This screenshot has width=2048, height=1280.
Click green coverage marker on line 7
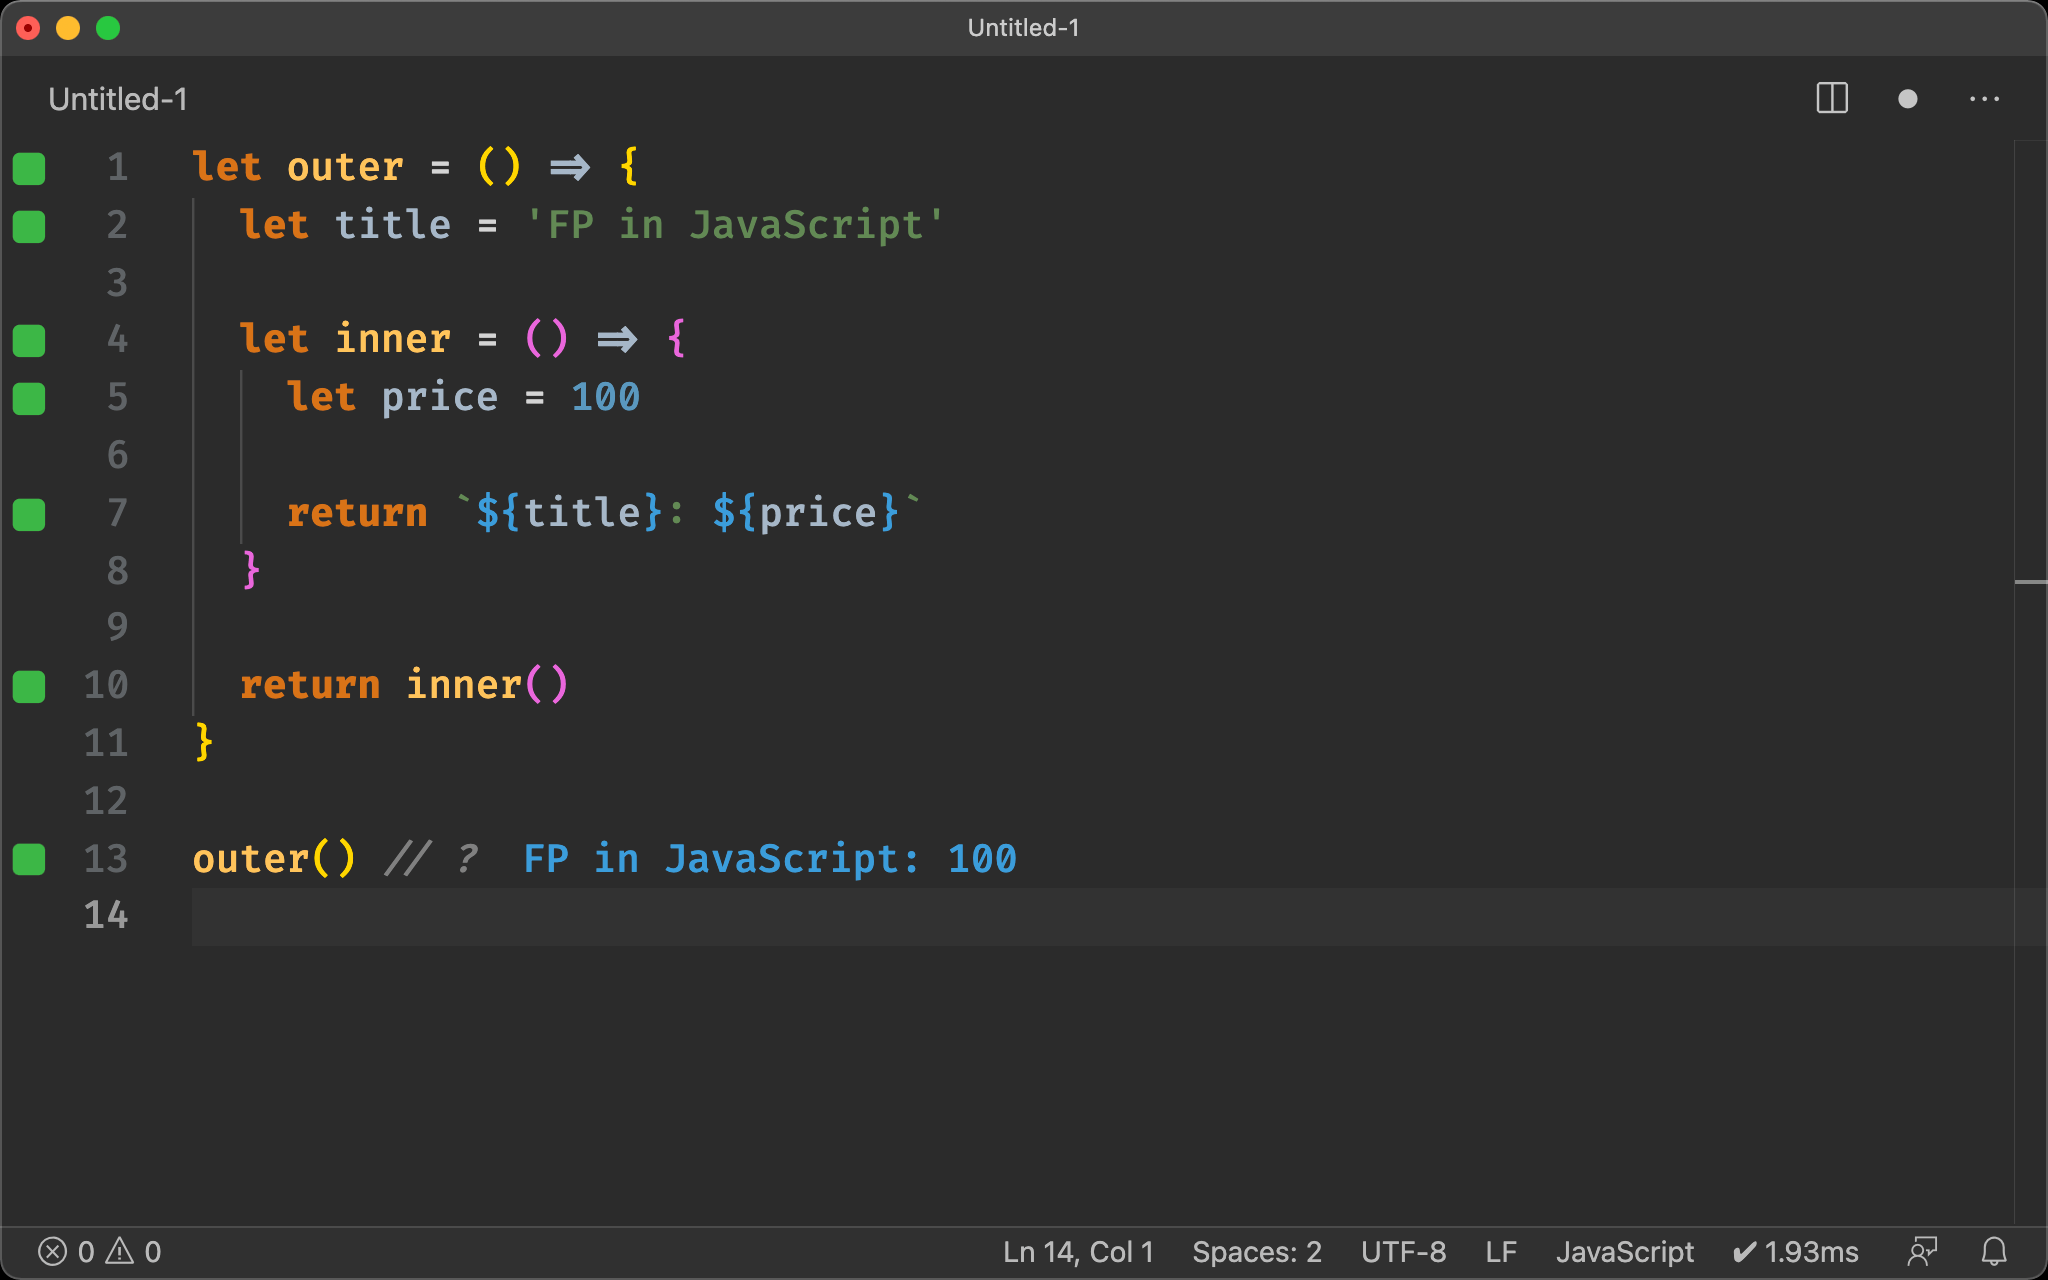29,514
